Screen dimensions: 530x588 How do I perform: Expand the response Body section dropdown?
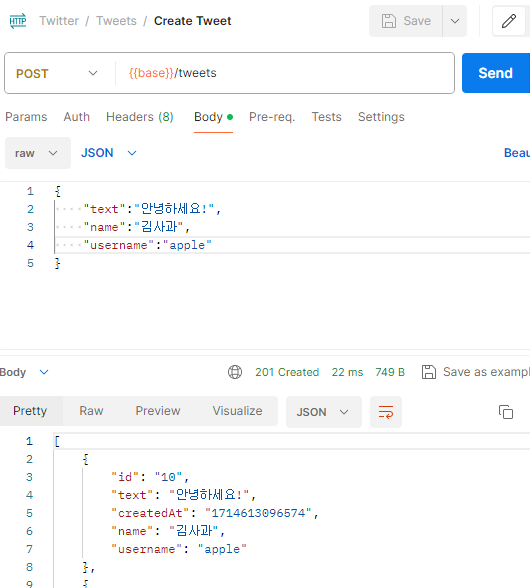point(44,372)
